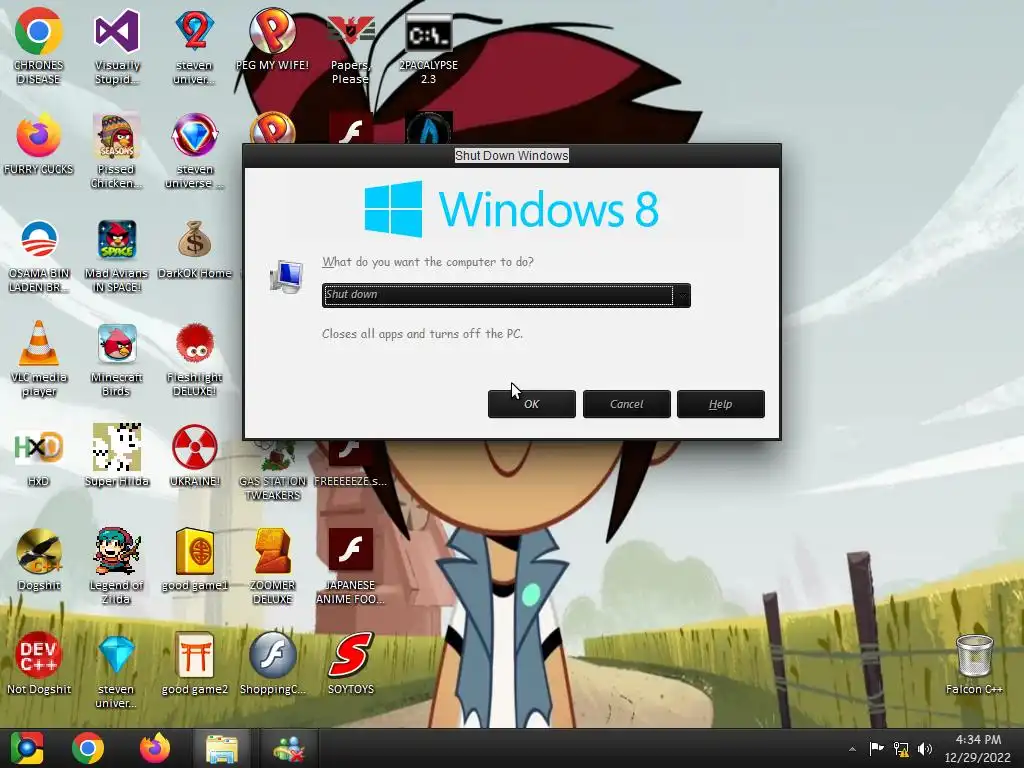1024x768 pixels.
Task: Open Action Center flag tray icon
Action: 876,748
